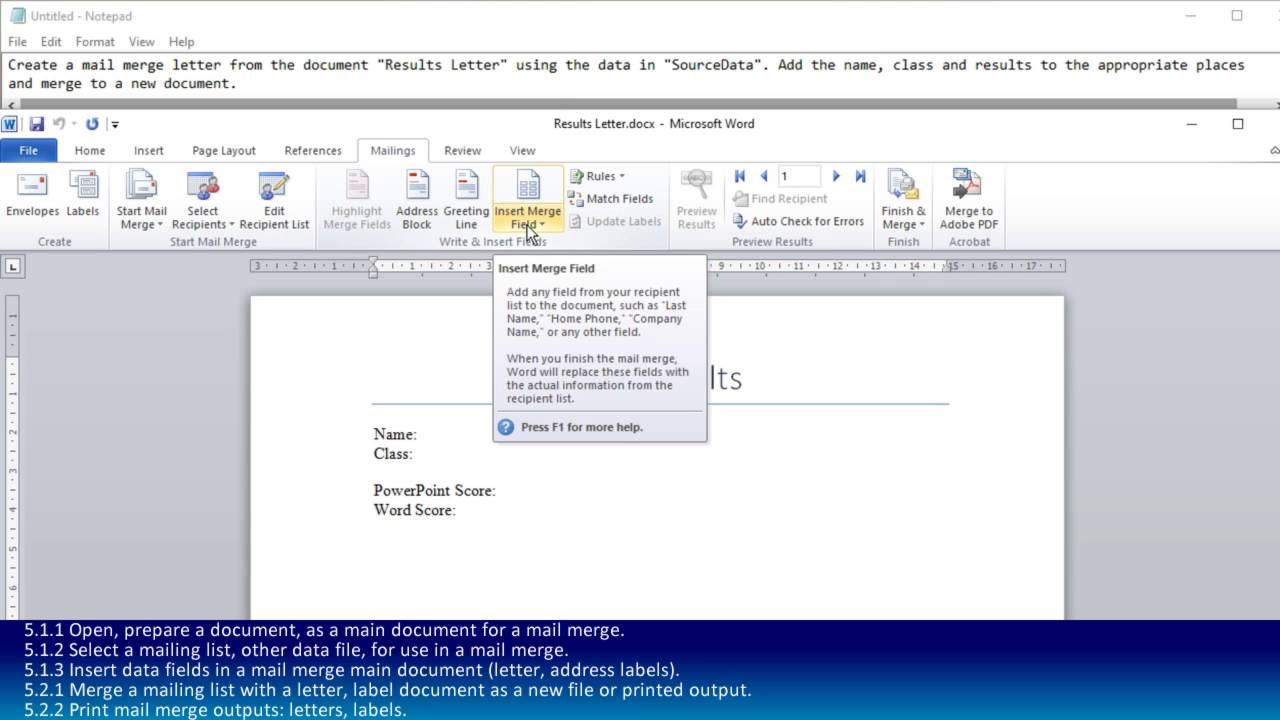Click Merge to Adobe PDF

point(968,200)
